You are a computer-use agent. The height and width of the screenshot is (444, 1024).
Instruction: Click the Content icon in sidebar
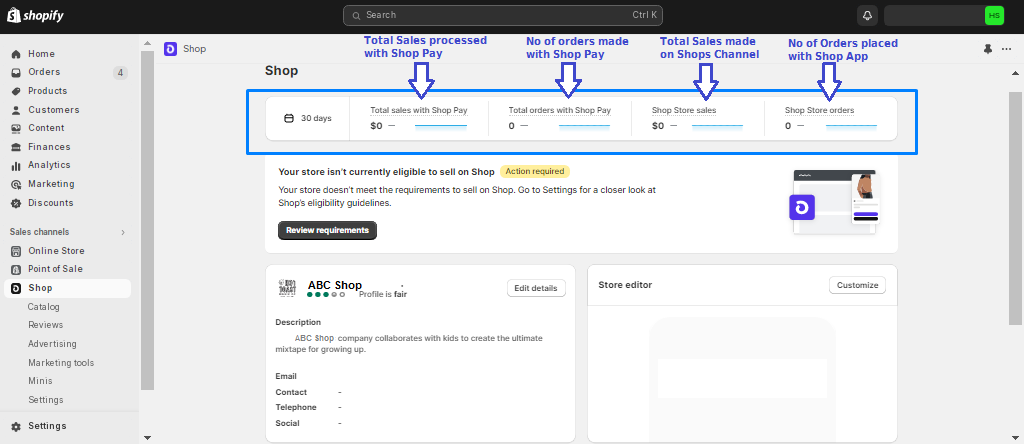coord(16,128)
